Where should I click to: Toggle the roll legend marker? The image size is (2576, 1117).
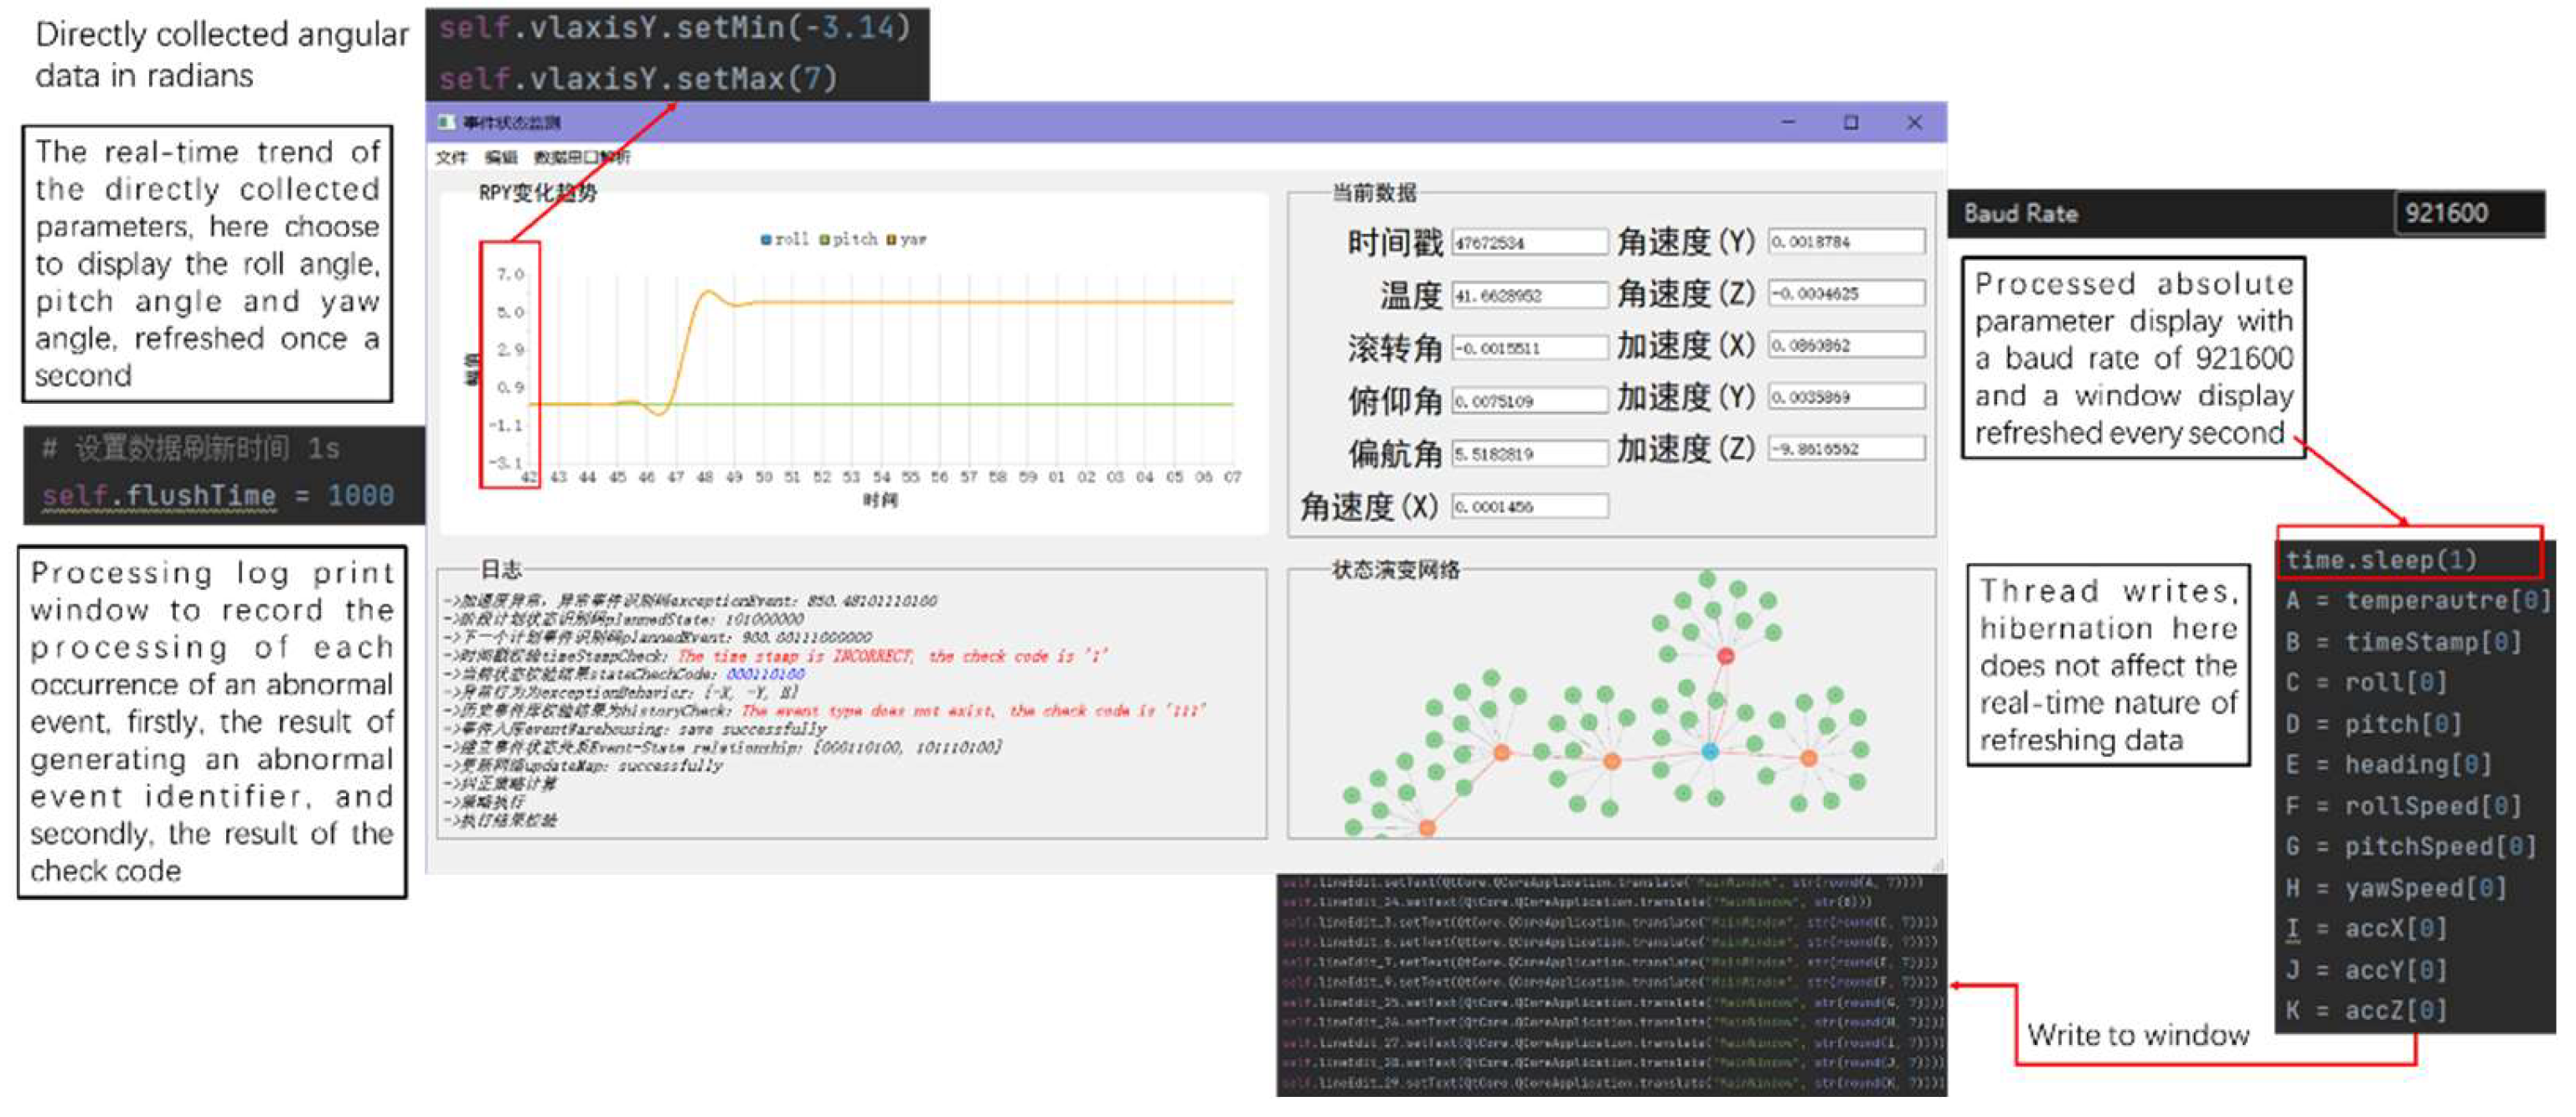766,240
